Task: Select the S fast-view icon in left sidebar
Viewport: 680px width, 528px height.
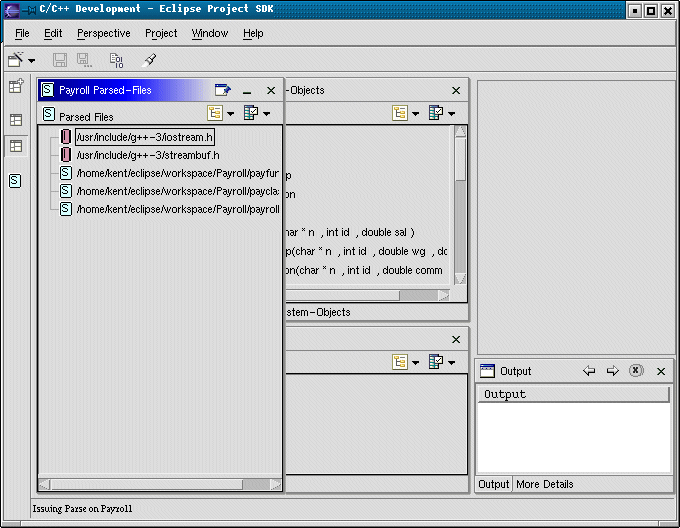Action: point(16,181)
